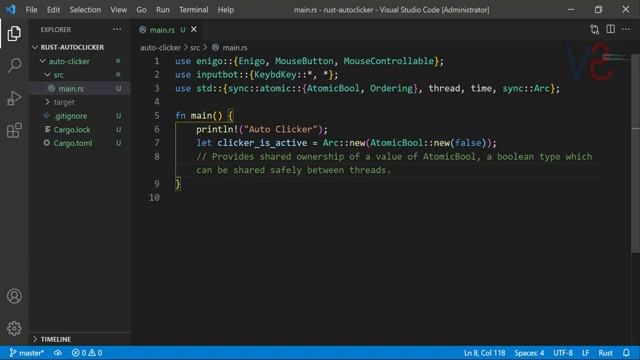Click Ln 8, Col 118 cursor position

click(484, 353)
